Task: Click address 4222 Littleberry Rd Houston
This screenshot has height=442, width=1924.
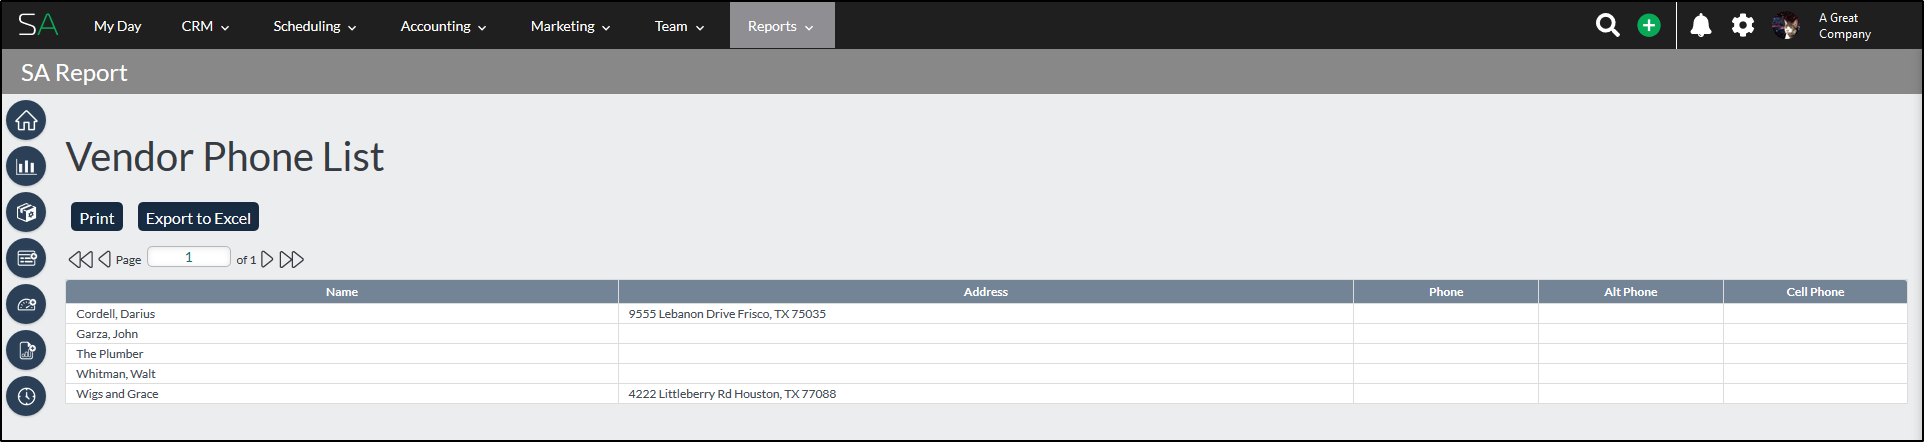Action: tap(732, 394)
